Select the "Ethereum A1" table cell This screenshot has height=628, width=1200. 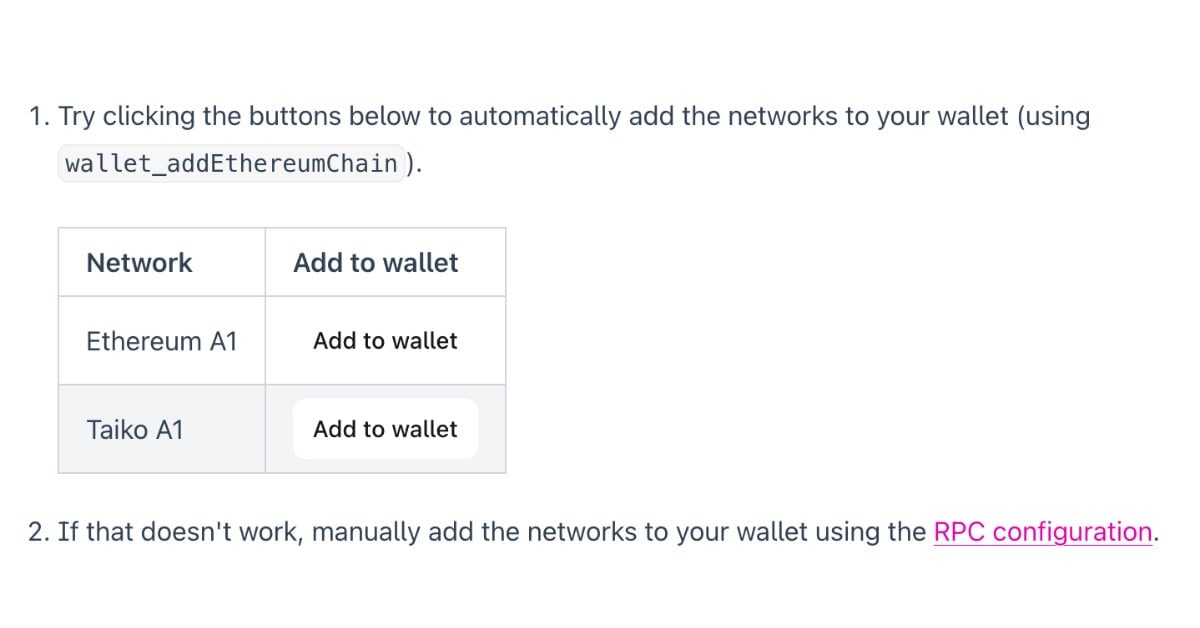162,341
